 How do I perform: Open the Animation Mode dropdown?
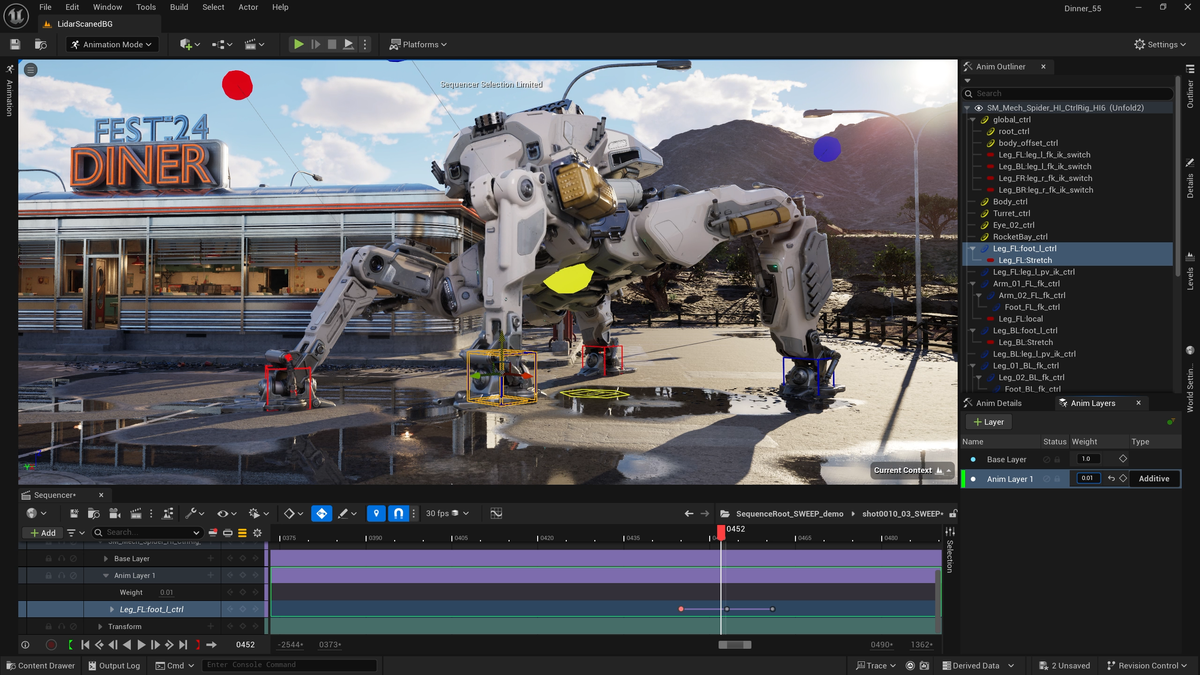coord(111,44)
